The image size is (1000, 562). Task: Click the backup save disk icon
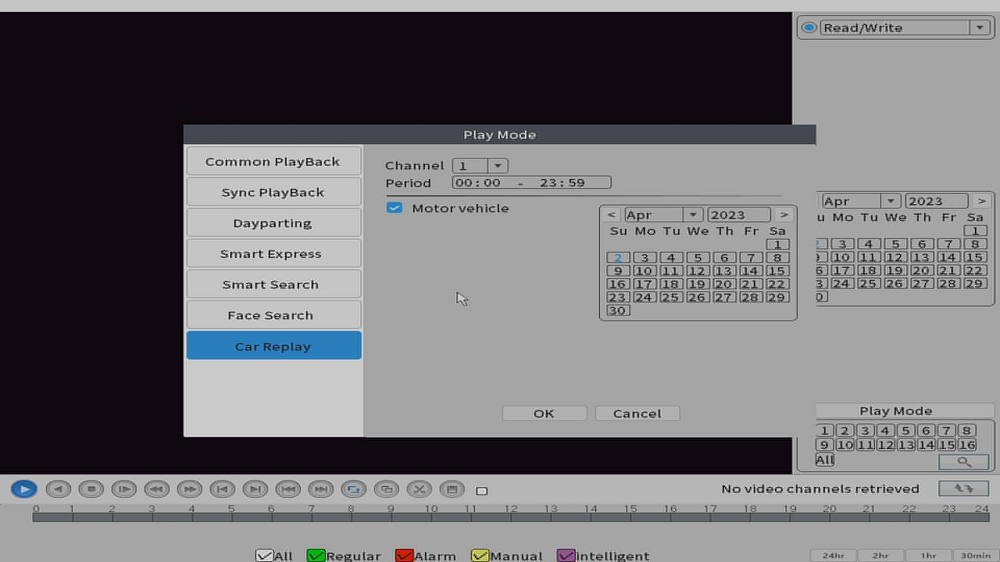pos(452,489)
